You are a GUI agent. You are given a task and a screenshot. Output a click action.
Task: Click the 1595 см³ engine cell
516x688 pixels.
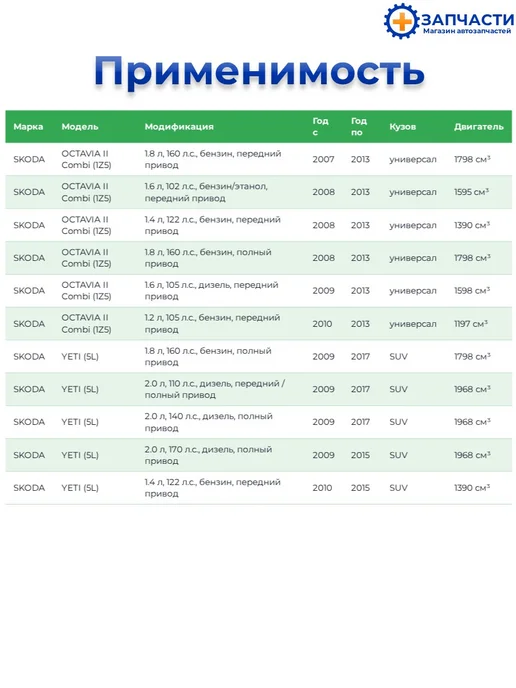pyautogui.click(x=472, y=192)
